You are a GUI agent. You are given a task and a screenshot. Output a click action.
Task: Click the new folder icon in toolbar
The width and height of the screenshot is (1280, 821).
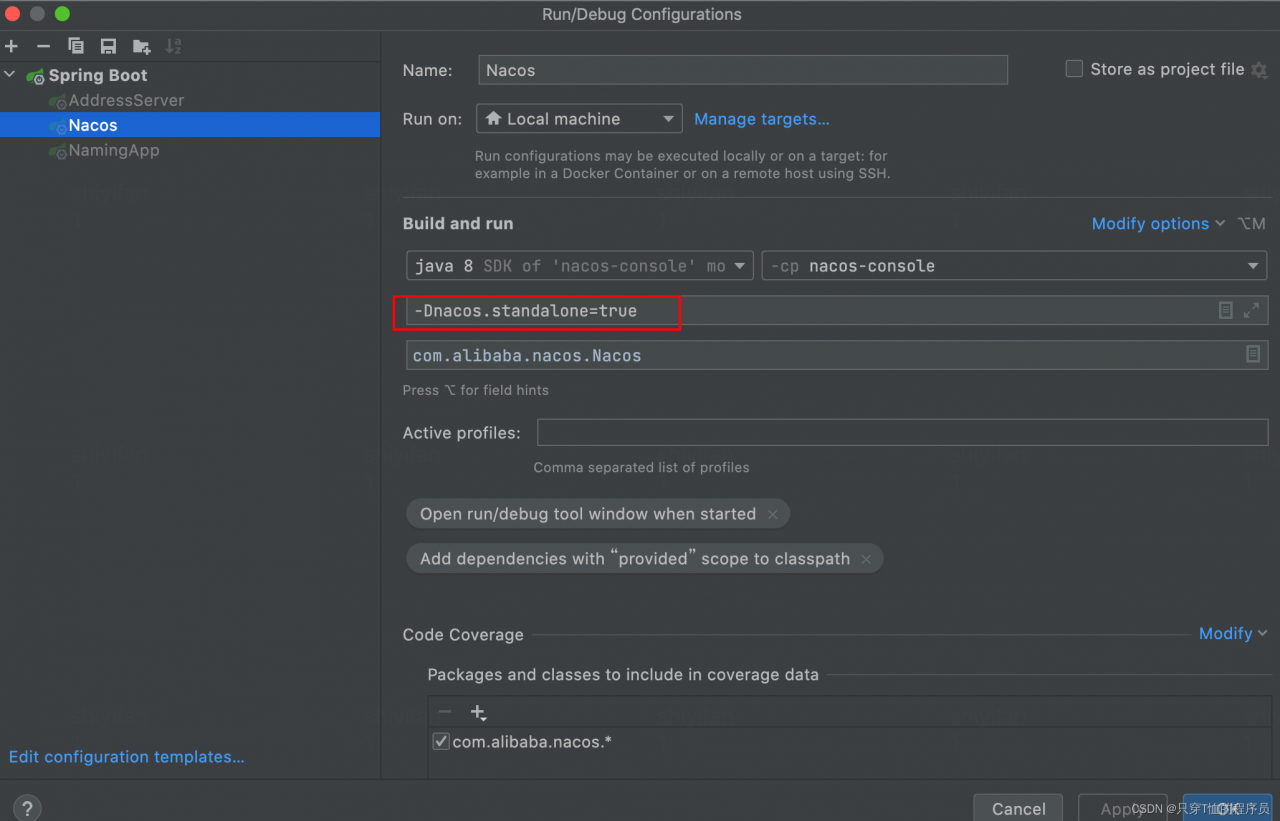(x=141, y=46)
